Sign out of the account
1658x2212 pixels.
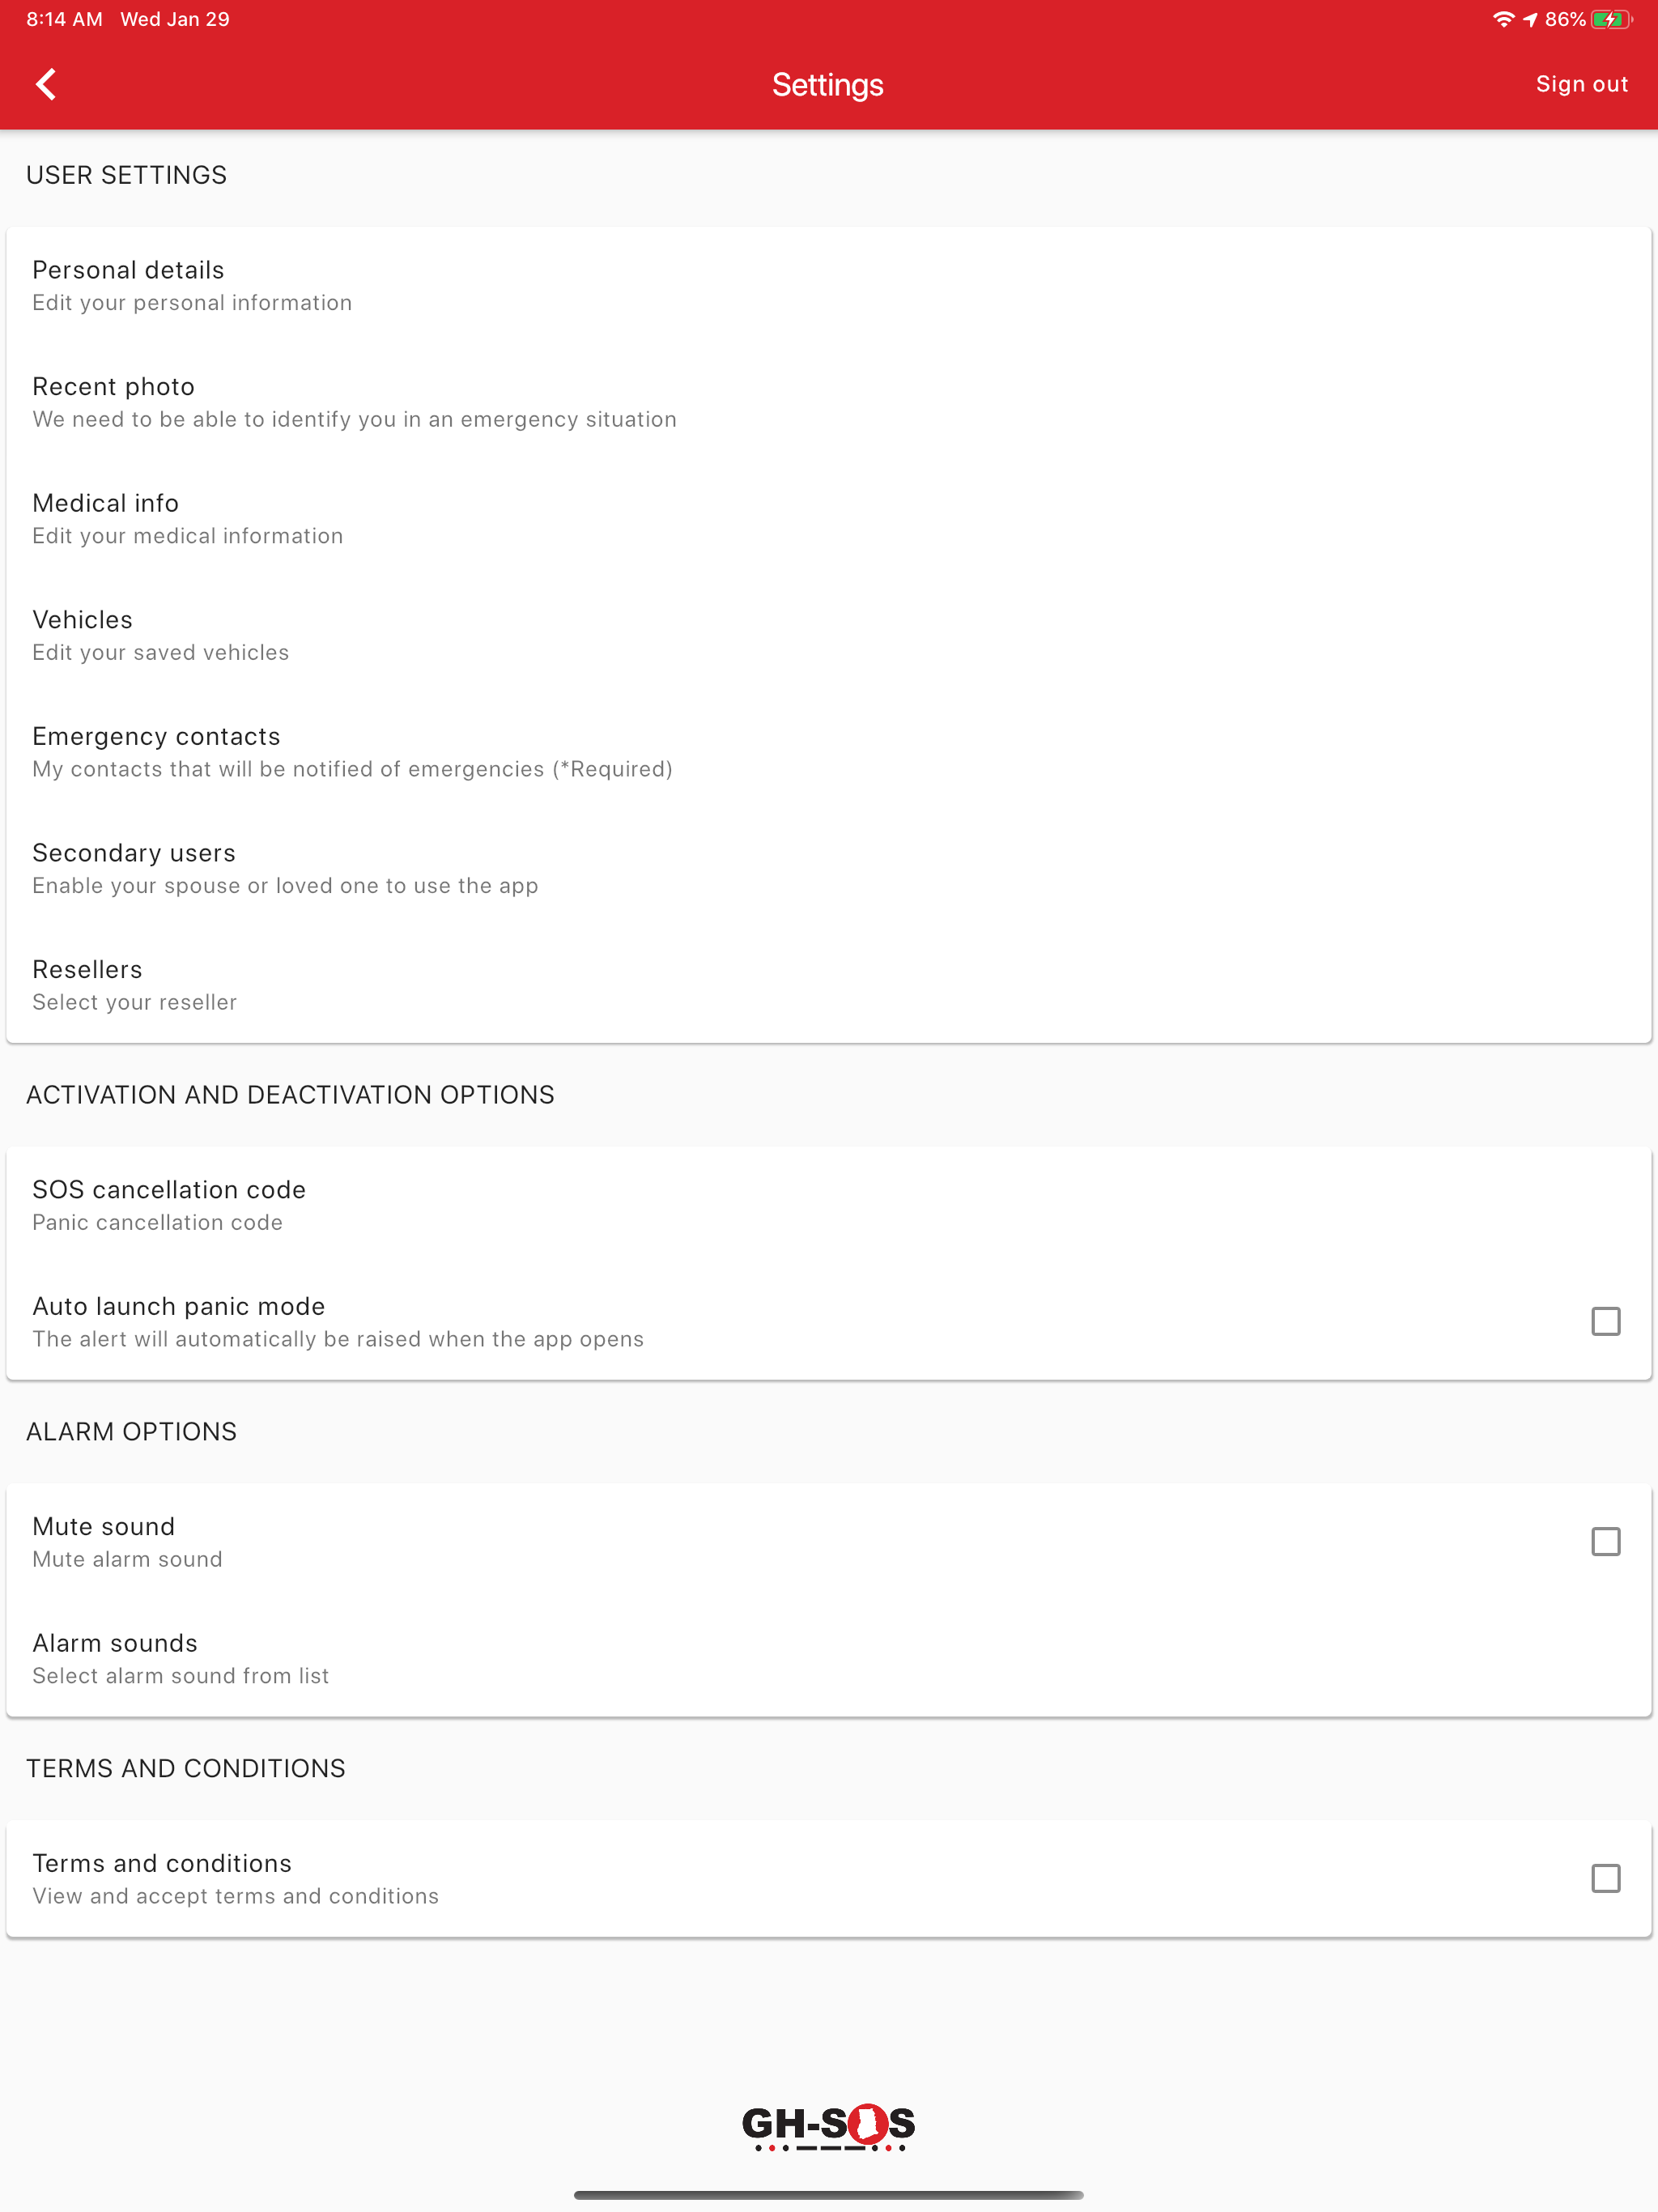(x=1581, y=85)
